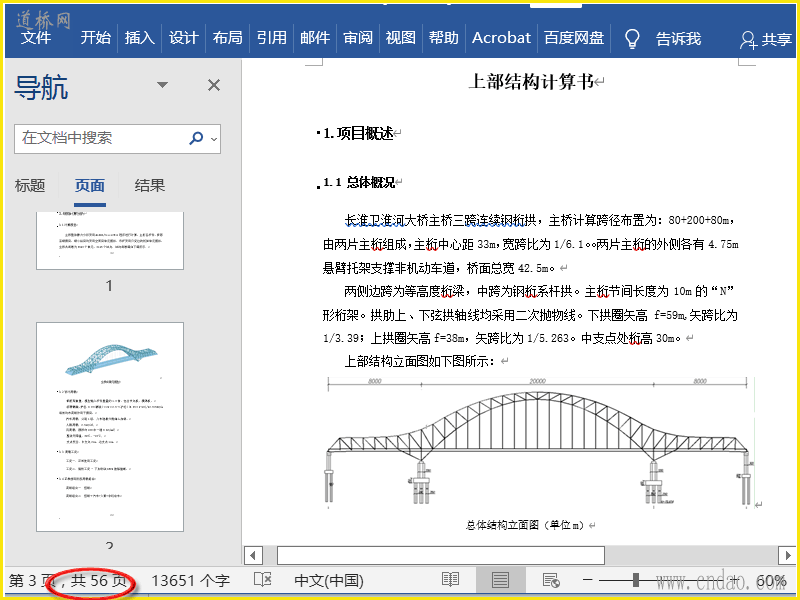Open the lightbulb 告诉我 assistant icon
Image resolution: width=800 pixels, height=600 pixels.
tap(632, 39)
